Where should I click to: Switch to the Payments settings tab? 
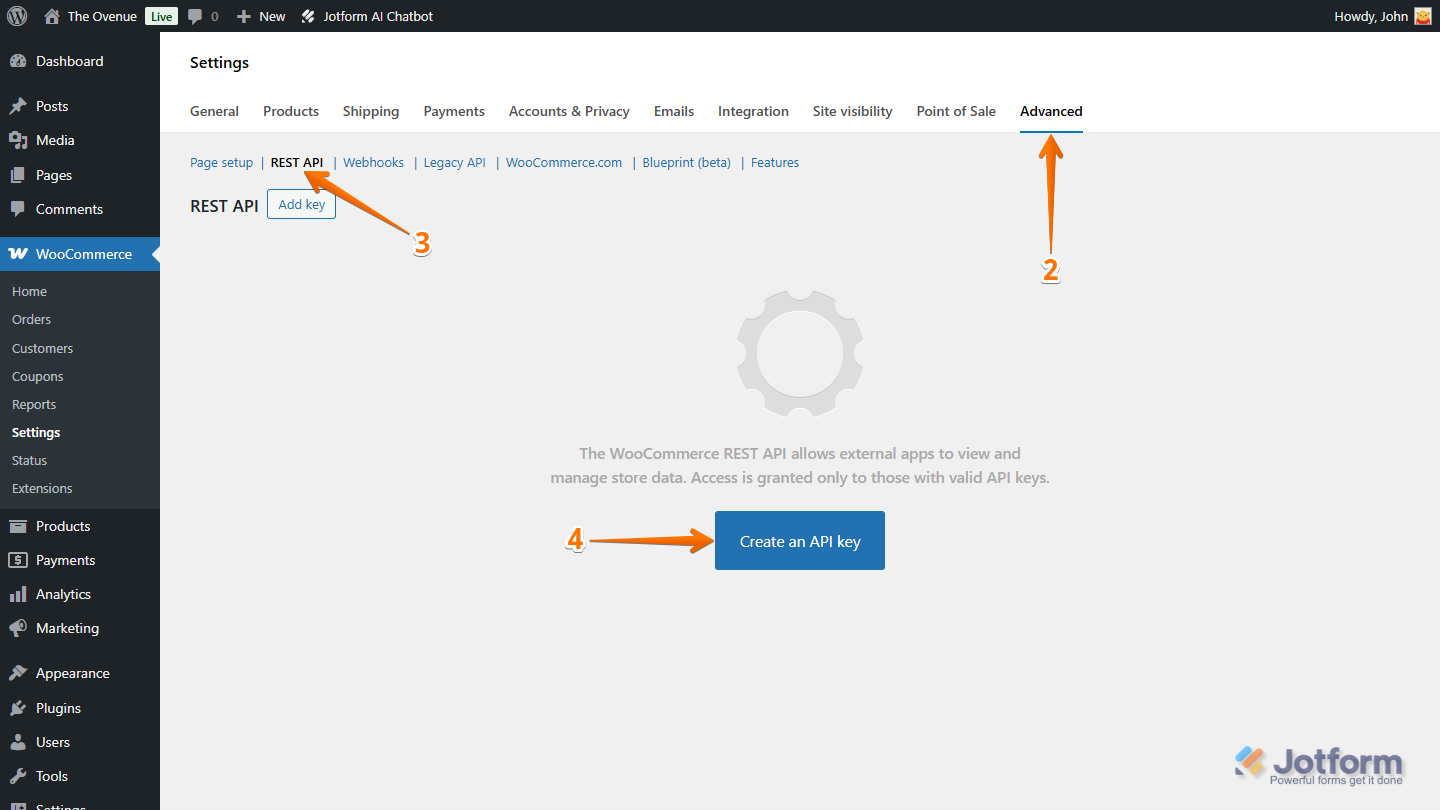(x=453, y=111)
